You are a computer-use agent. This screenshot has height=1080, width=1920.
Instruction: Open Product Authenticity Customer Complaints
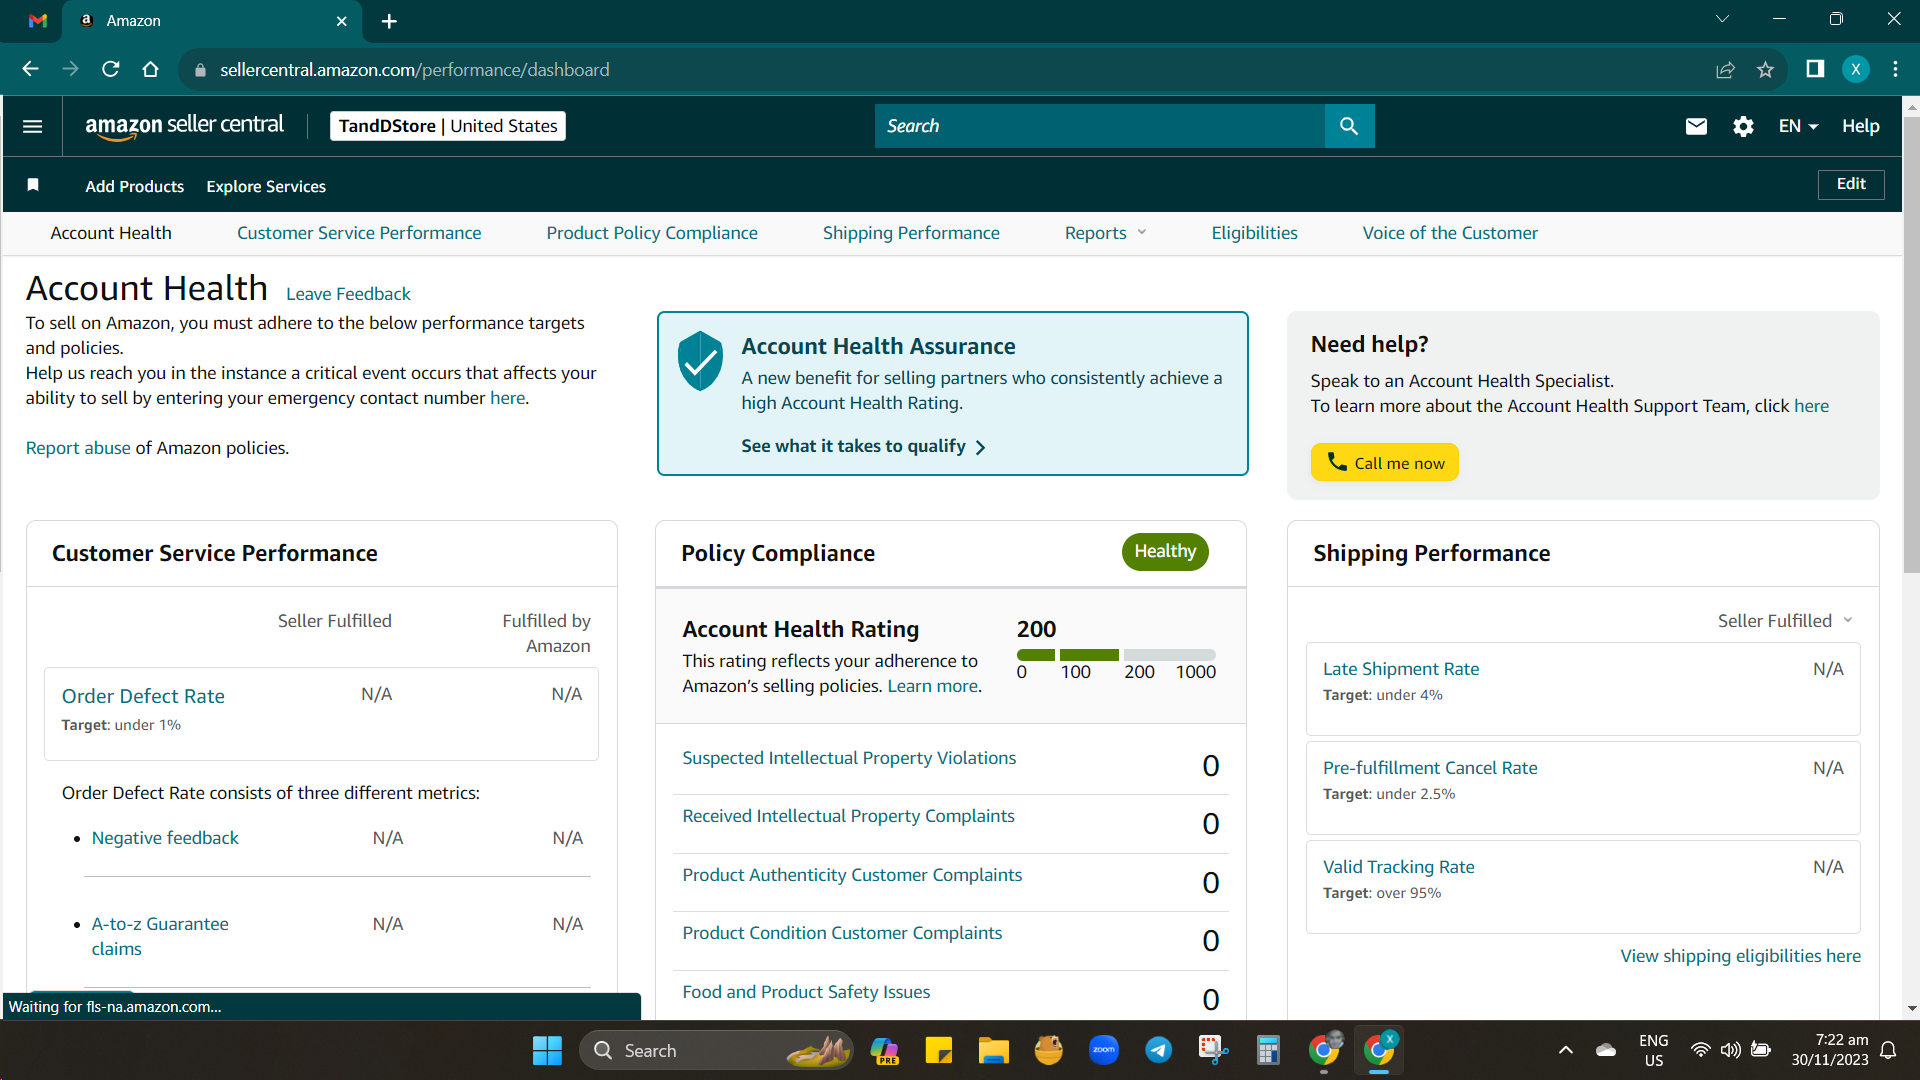coord(852,875)
